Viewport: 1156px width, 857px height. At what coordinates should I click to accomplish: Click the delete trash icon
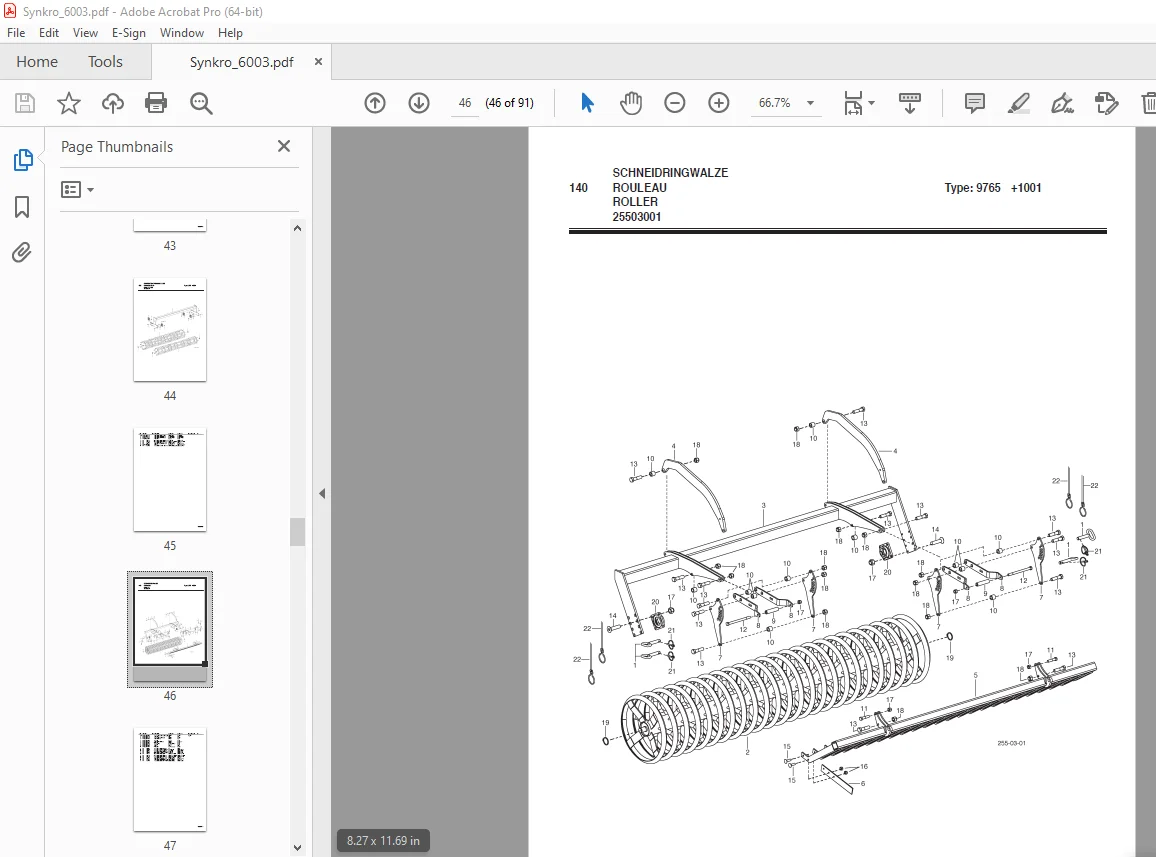1149,103
